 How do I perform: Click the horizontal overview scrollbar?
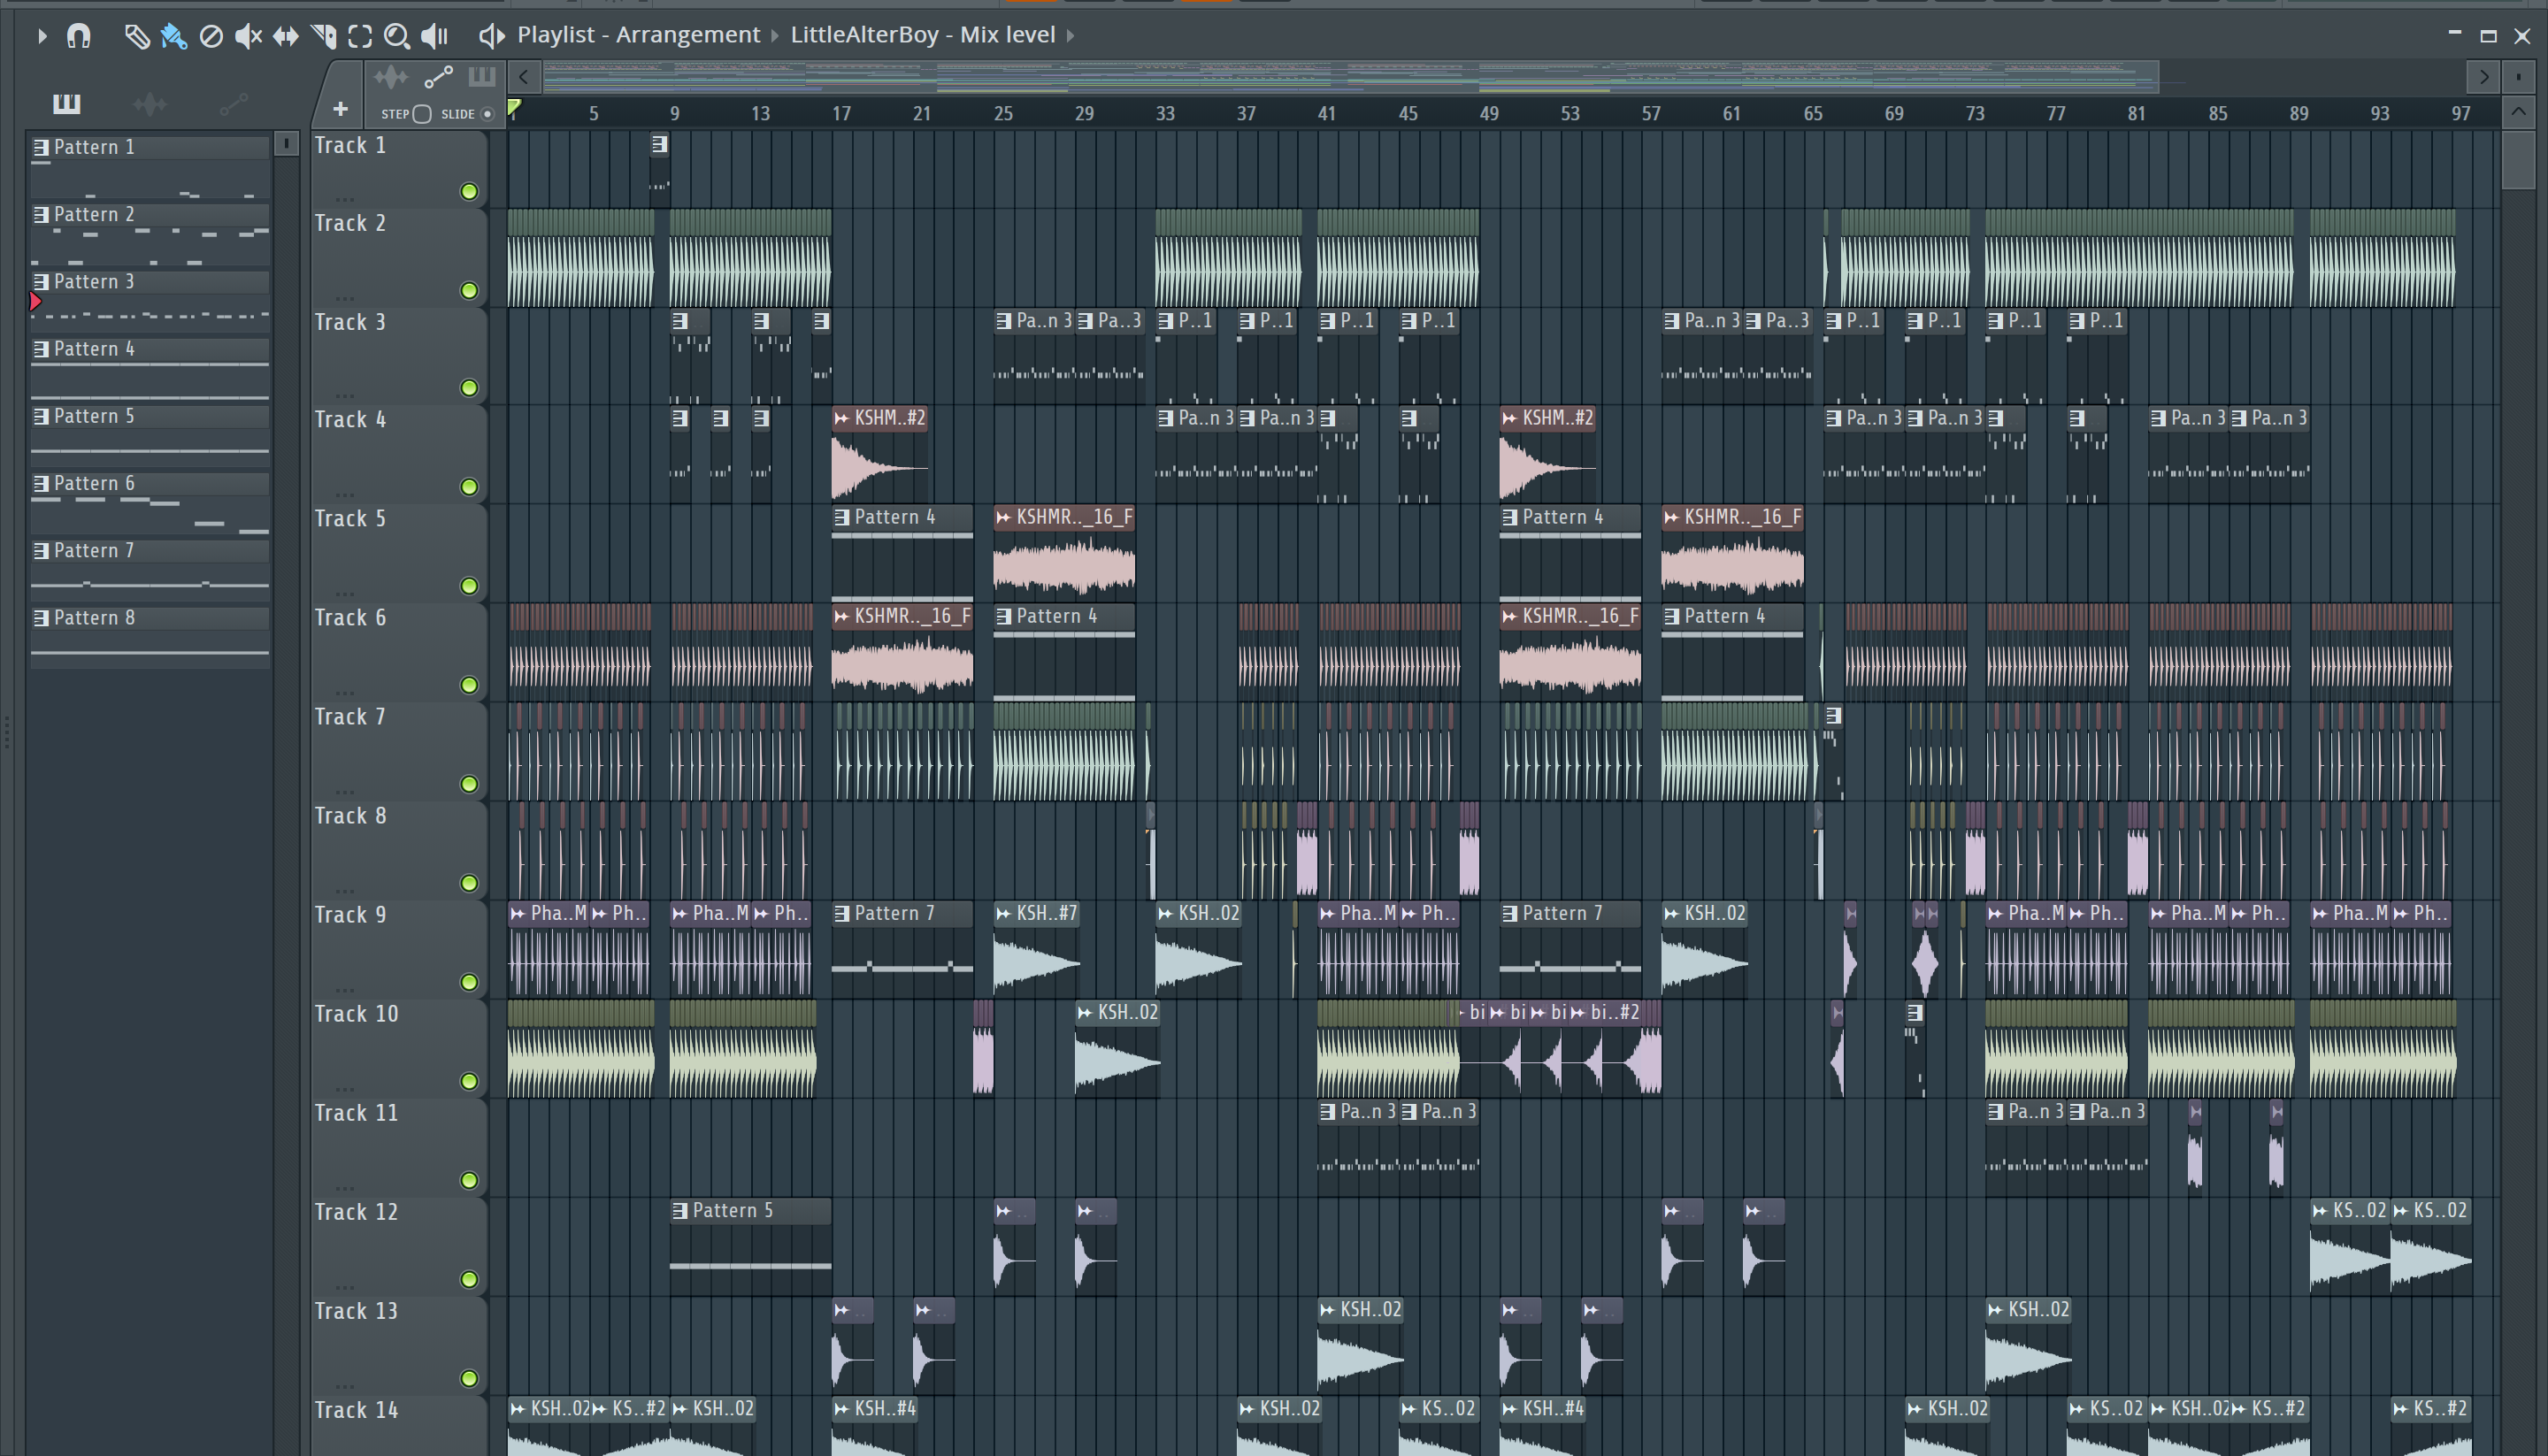[1350, 76]
